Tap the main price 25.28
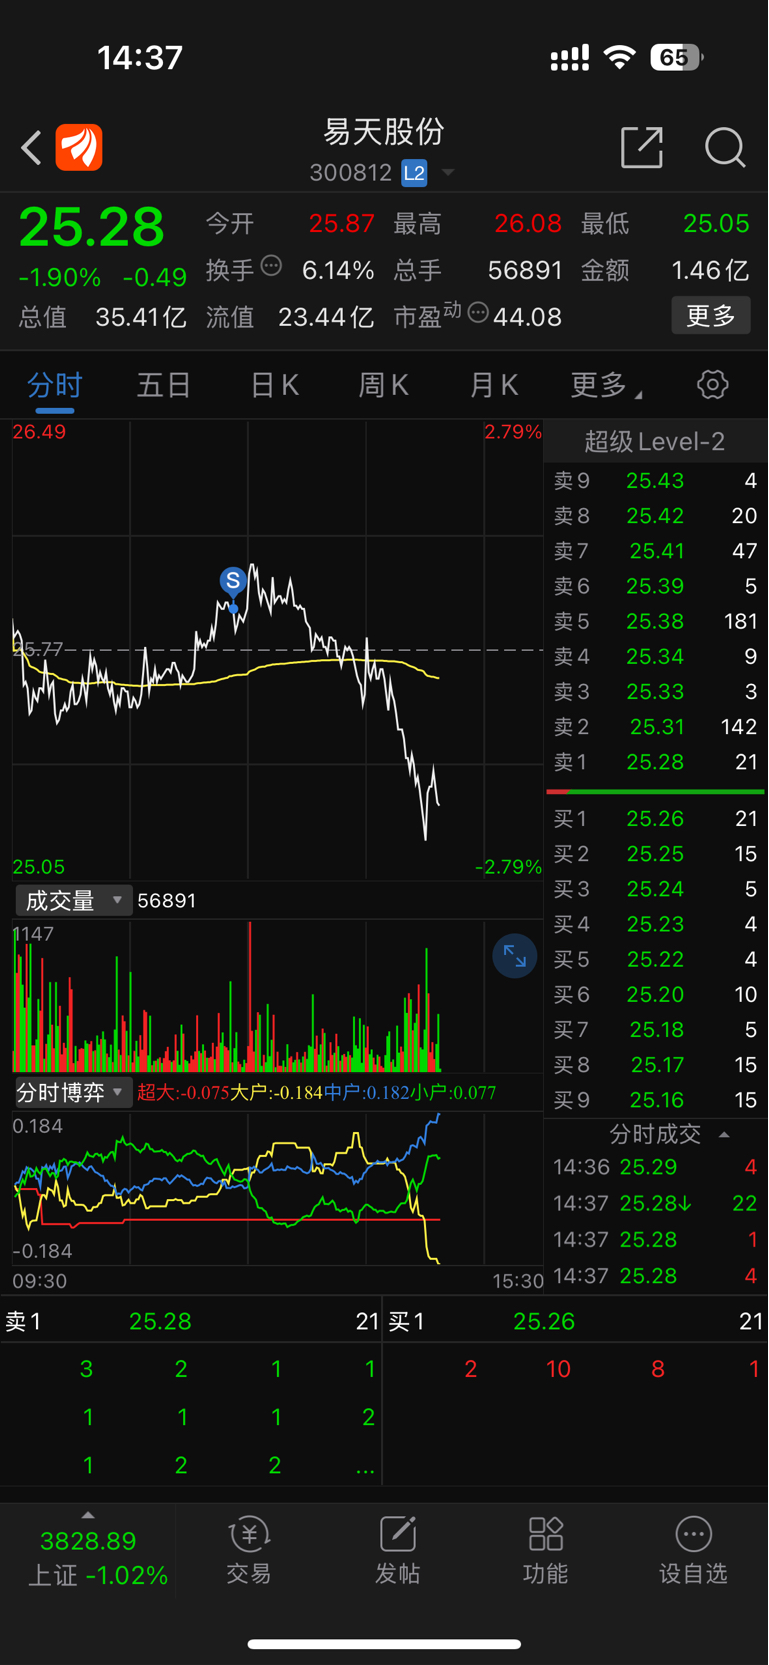 pyautogui.click(x=91, y=227)
